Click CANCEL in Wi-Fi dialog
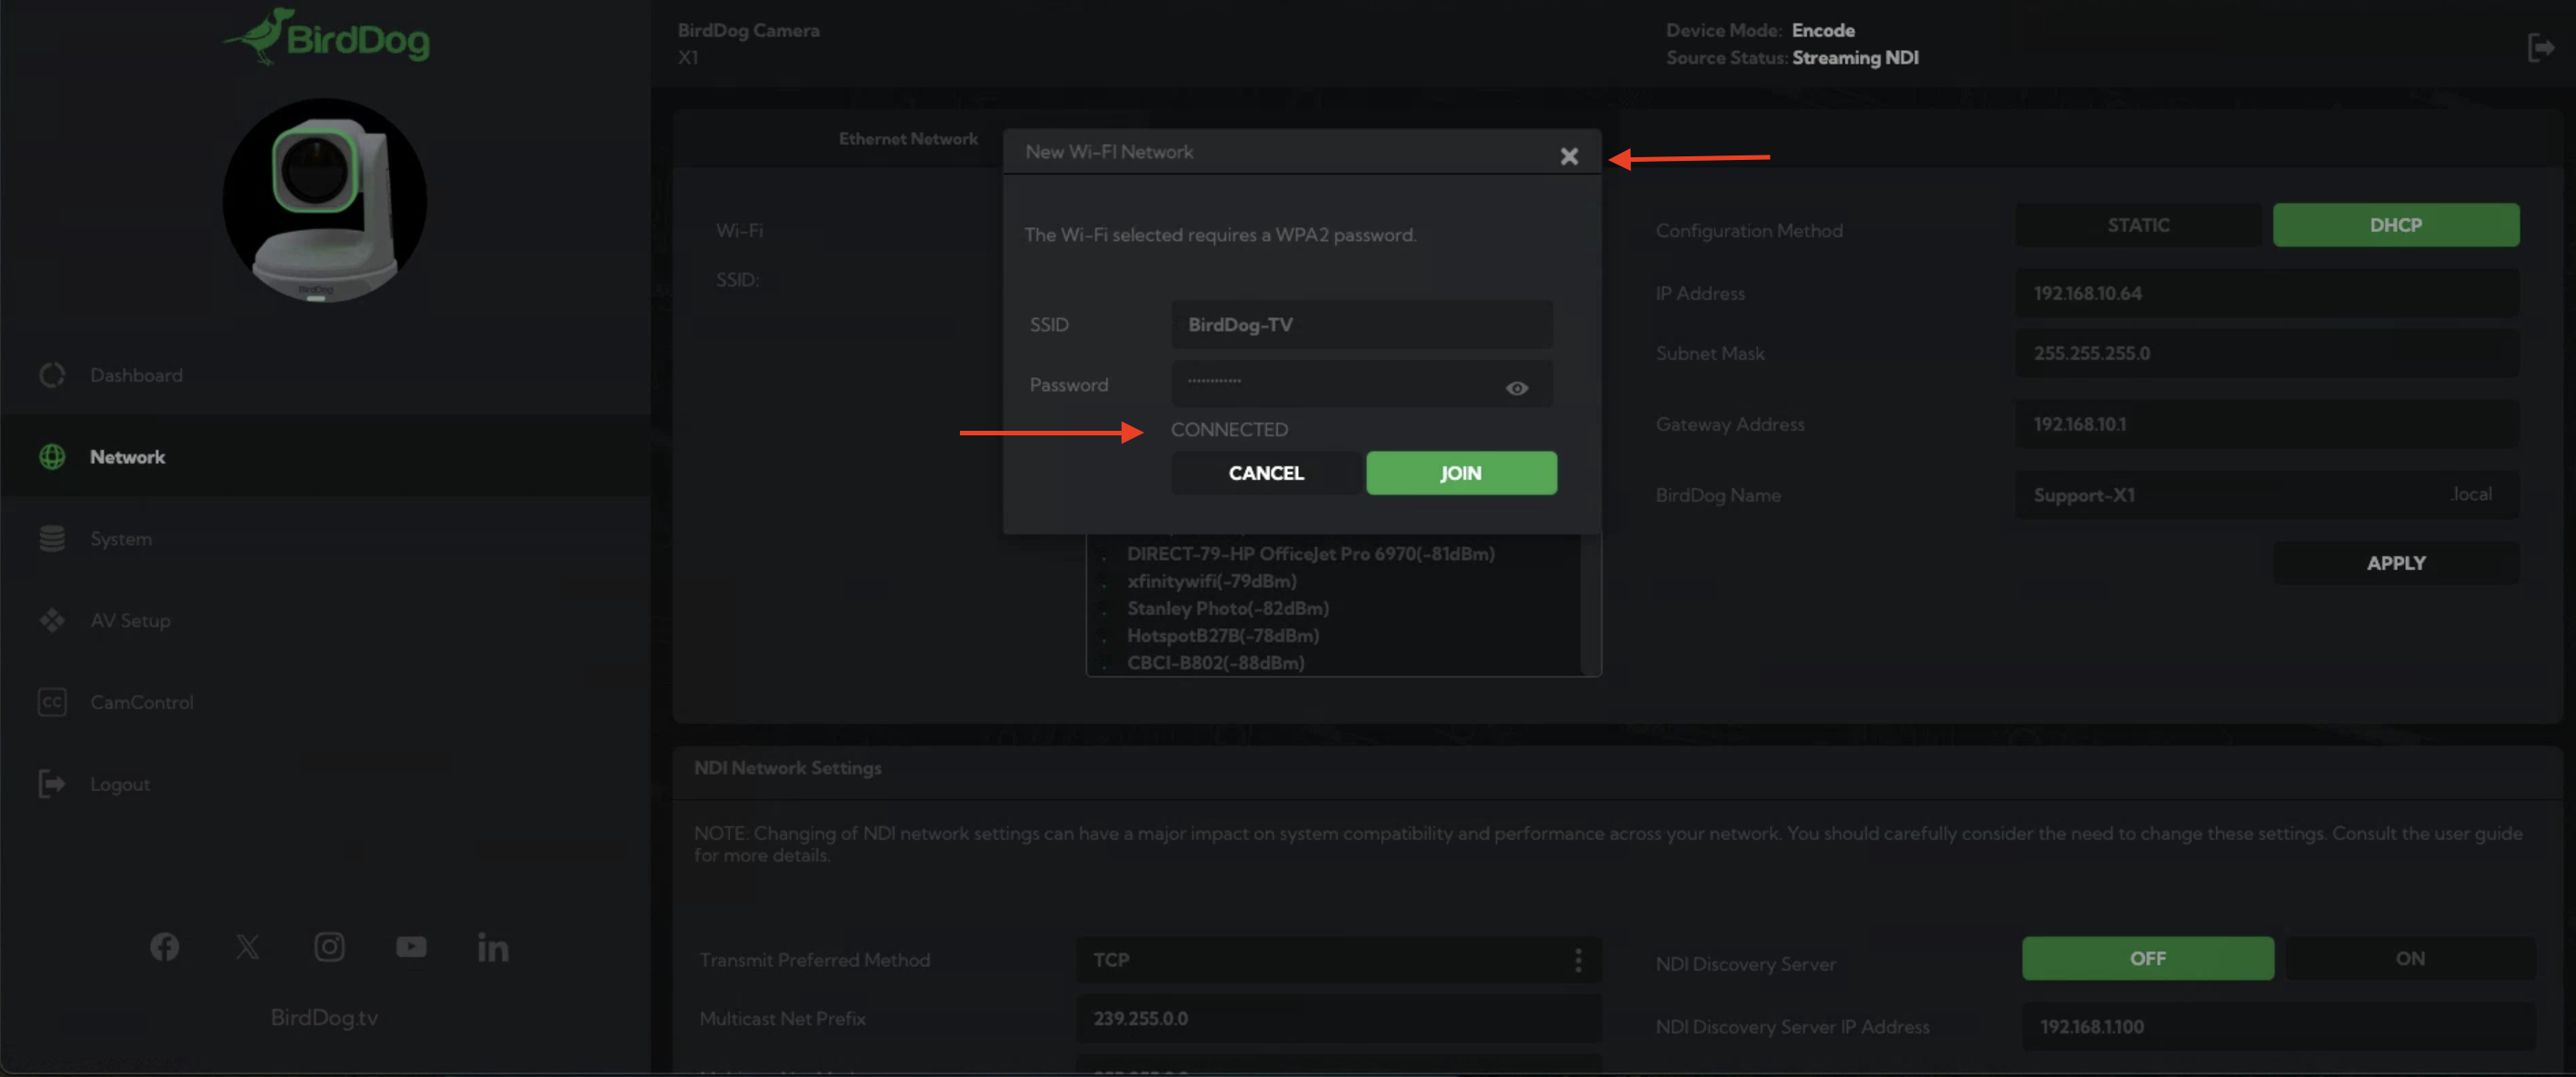Image resolution: width=2576 pixels, height=1077 pixels. coord(1265,473)
